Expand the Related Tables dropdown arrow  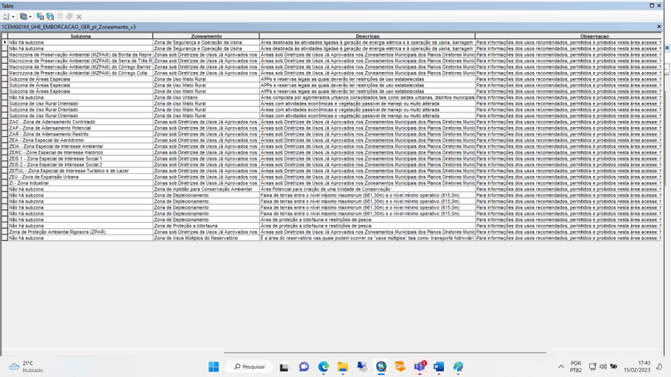tap(30, 17)
